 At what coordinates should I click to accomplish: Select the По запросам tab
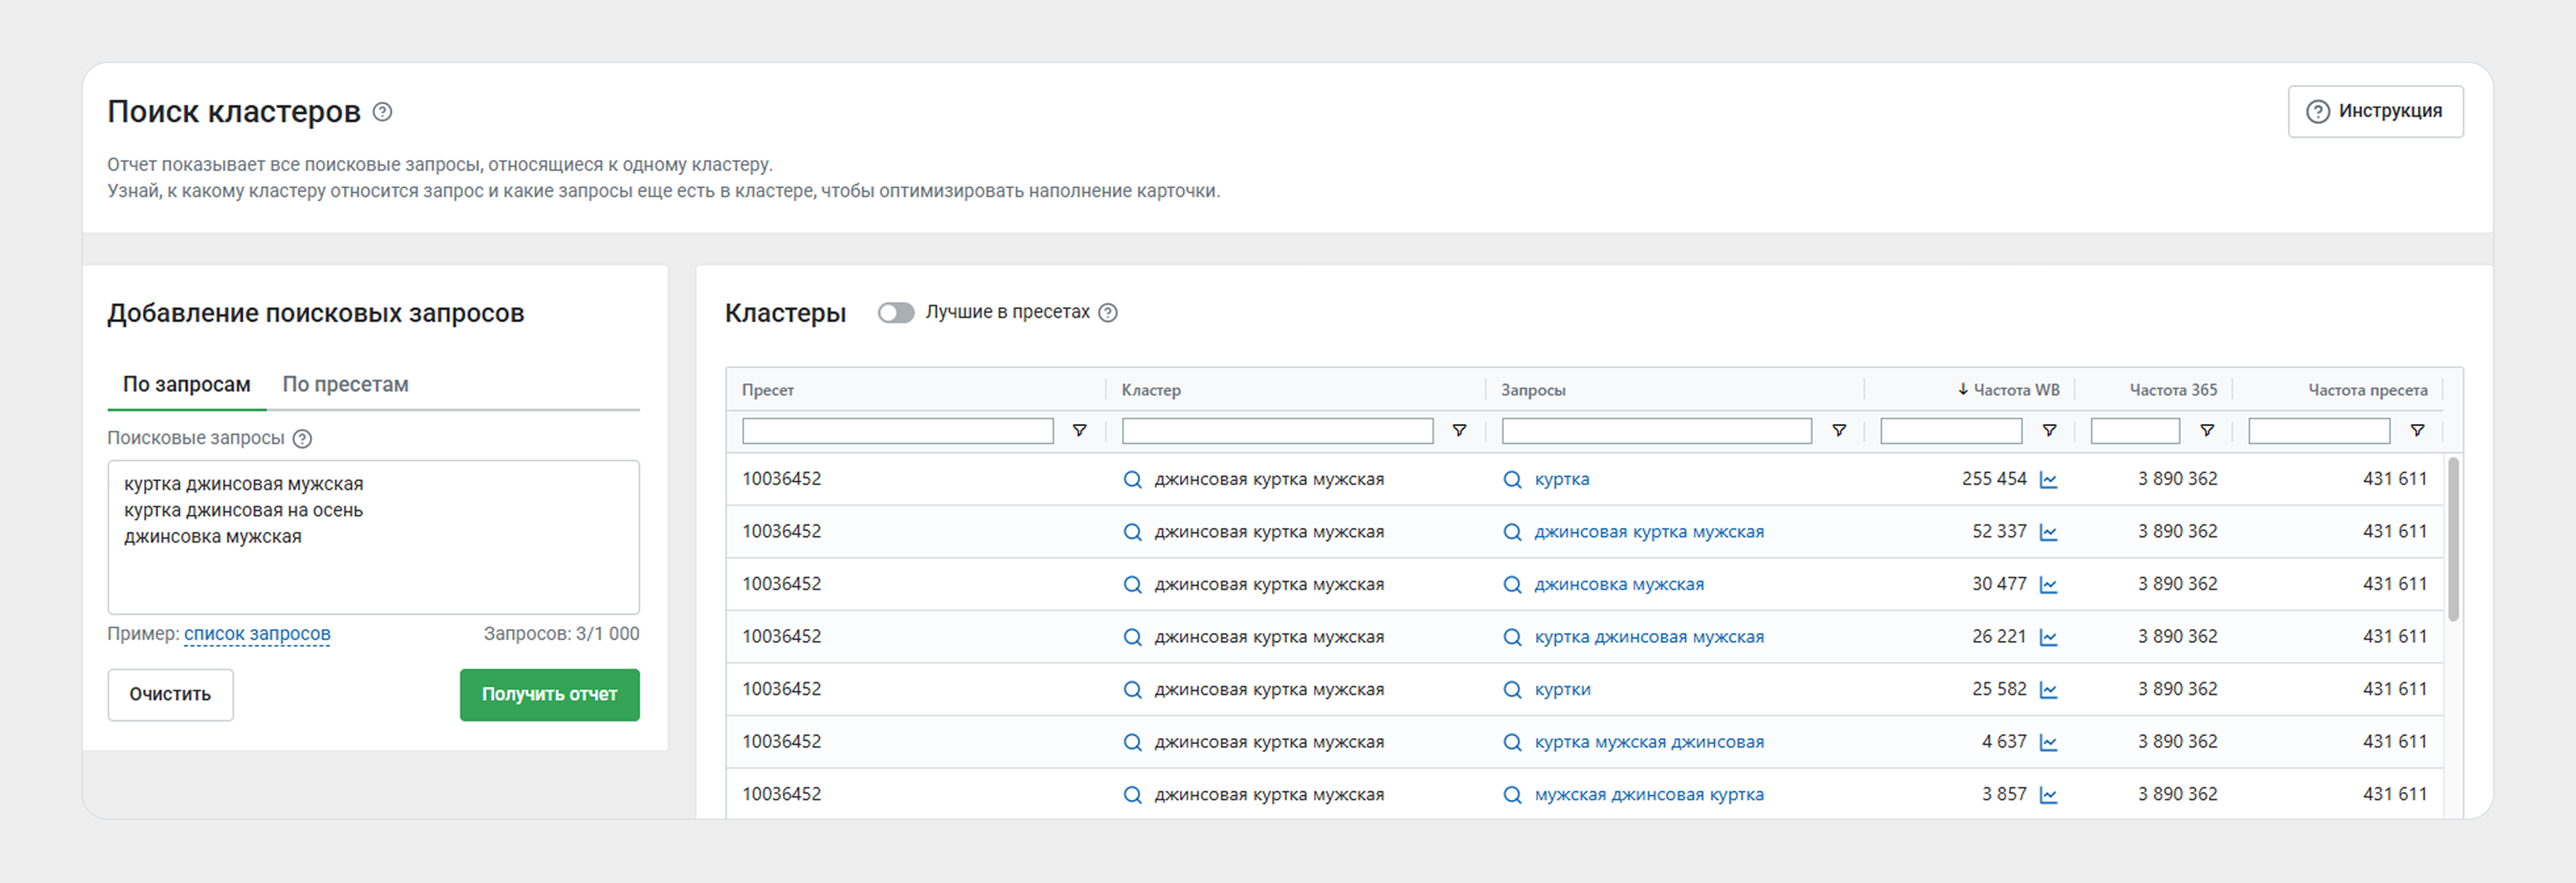(x=186, y=385)
